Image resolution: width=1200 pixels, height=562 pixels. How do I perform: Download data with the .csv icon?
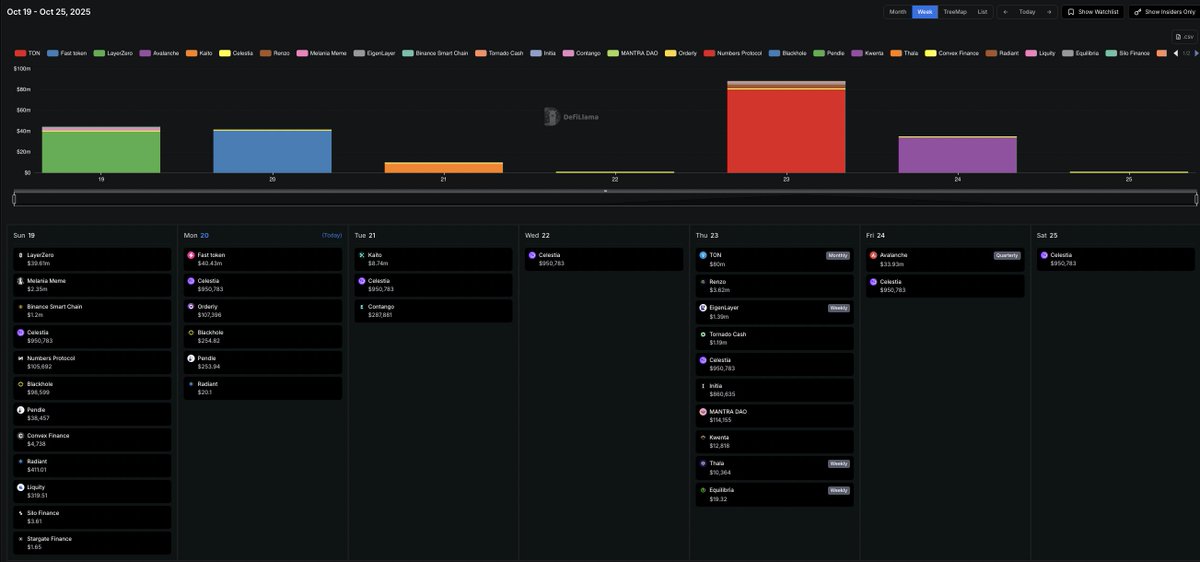tap(1183, 36)
